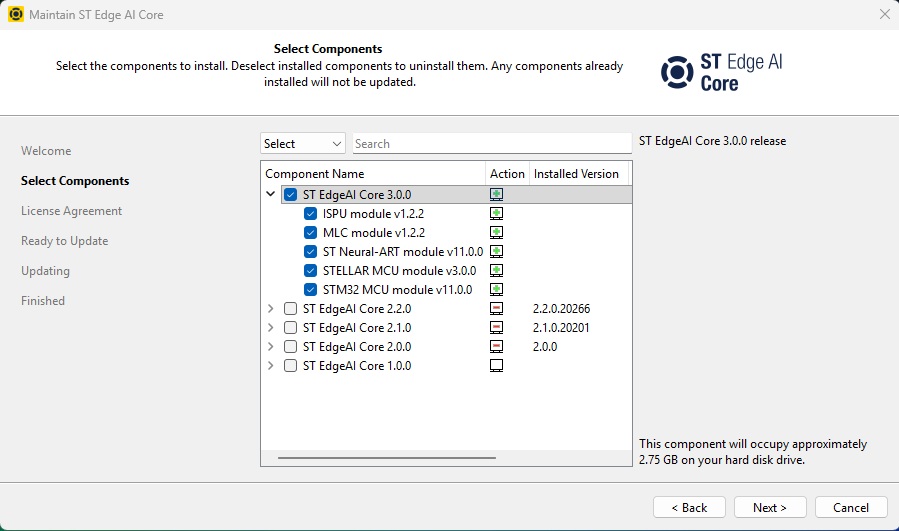Click uninstall action icon for ST EdgeAI Core 2.2.0
This screenshot has width=899, height=531.
coord(497,309)
